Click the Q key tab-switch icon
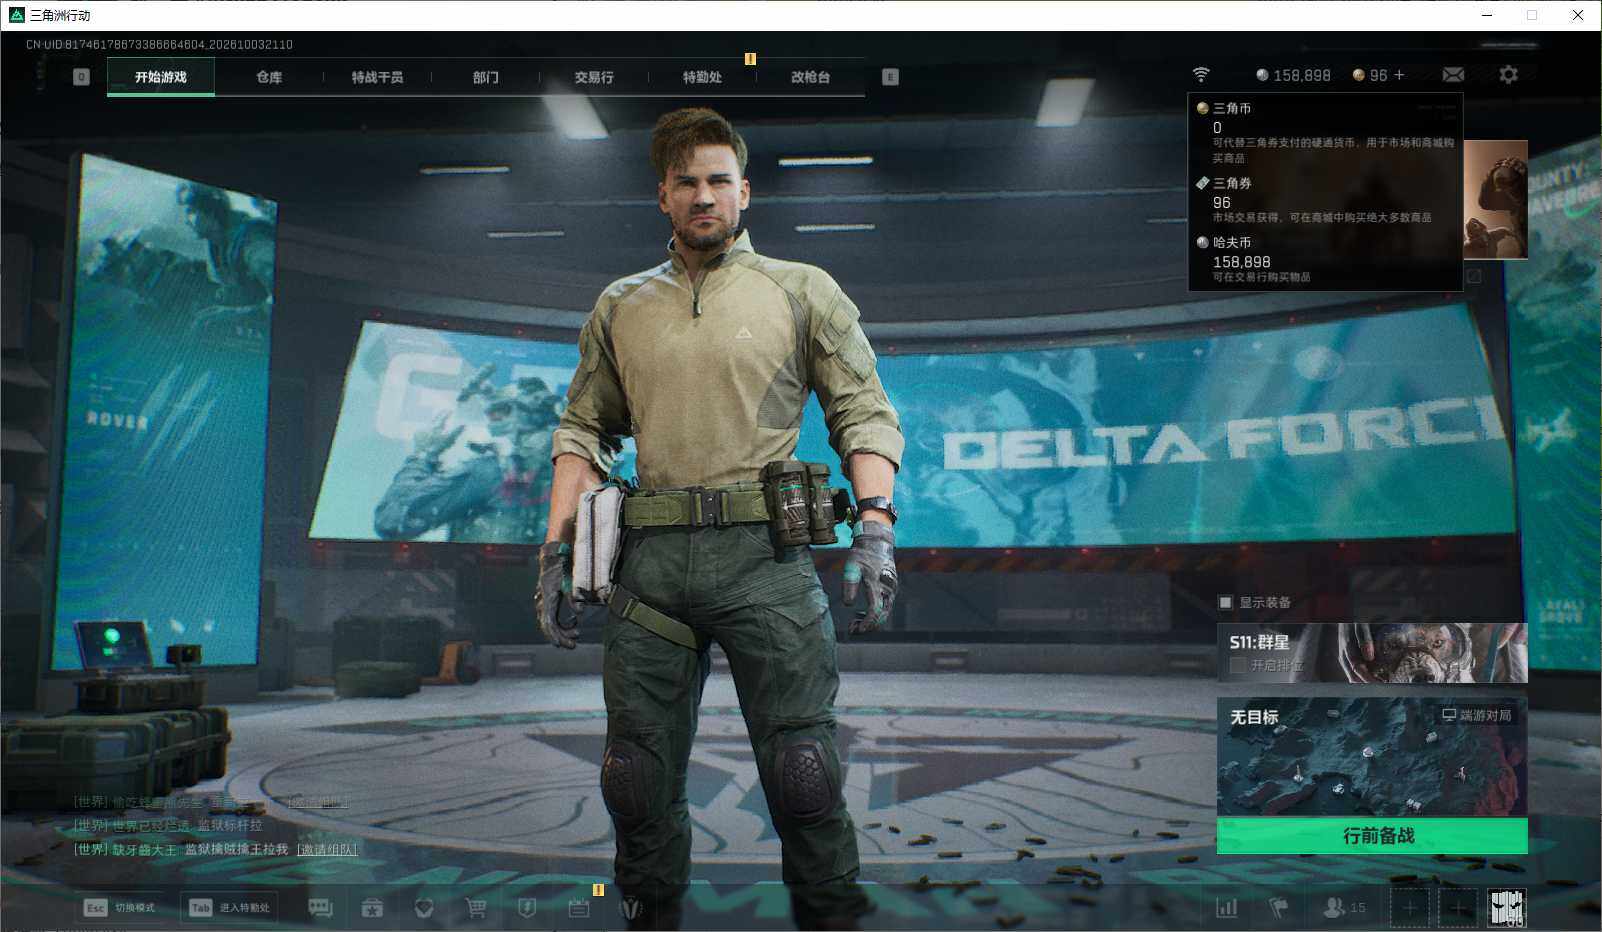The image size is (1602, 932). 82,77
